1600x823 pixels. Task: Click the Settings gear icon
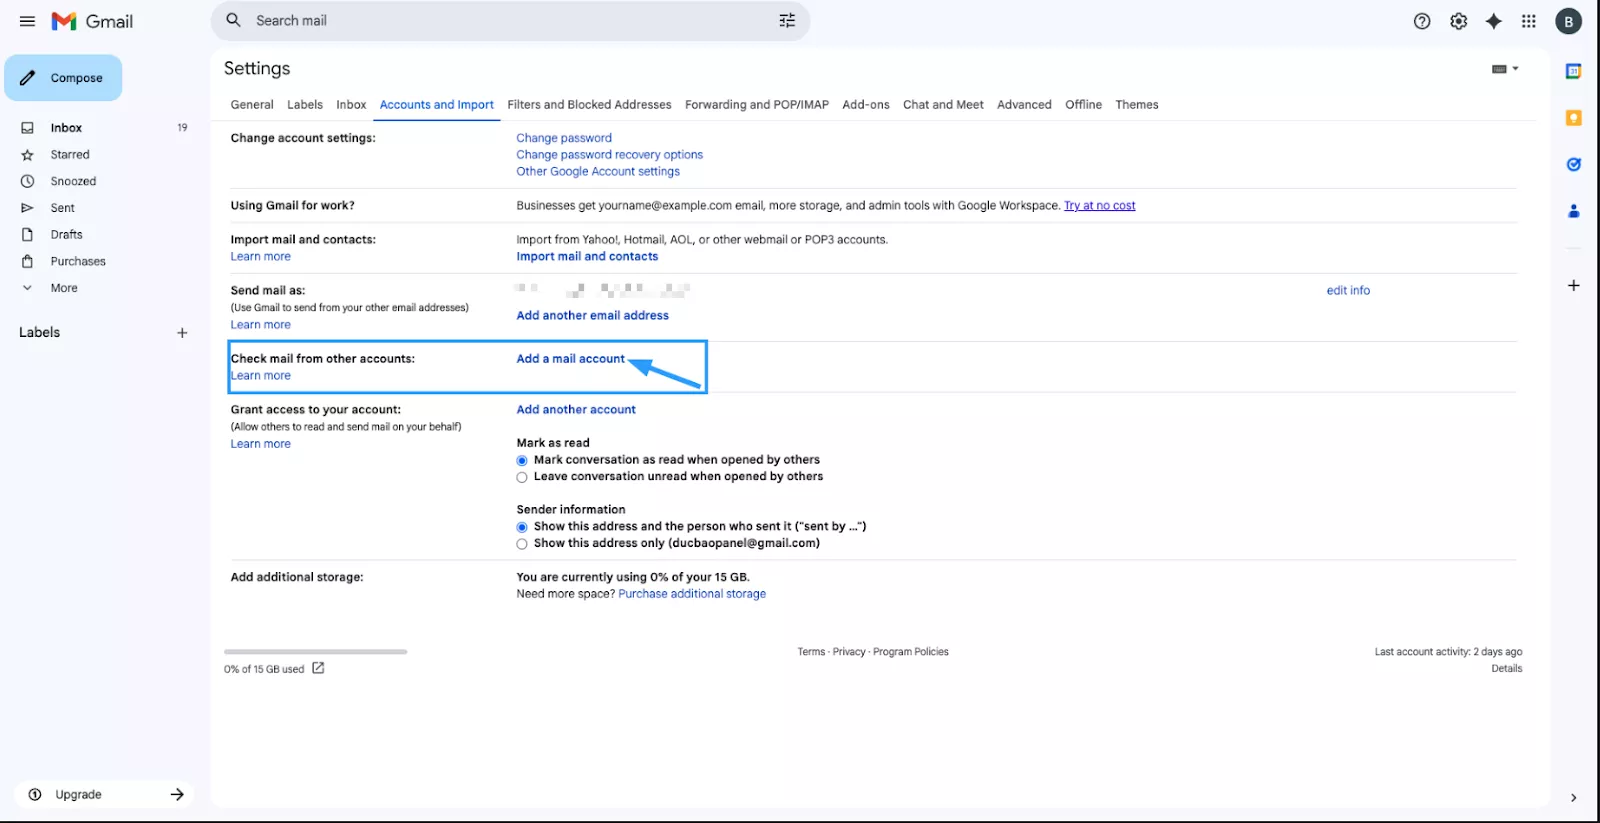click(1458, 21)
